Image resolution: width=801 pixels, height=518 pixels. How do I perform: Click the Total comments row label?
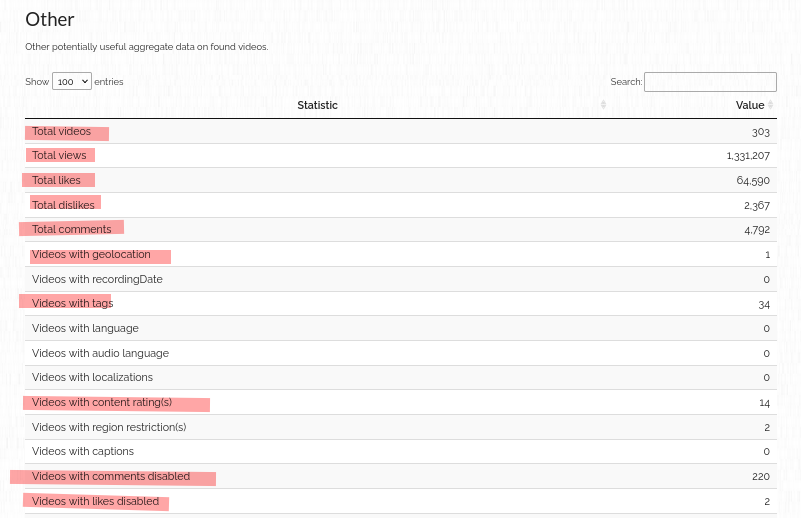coord(71,230)
